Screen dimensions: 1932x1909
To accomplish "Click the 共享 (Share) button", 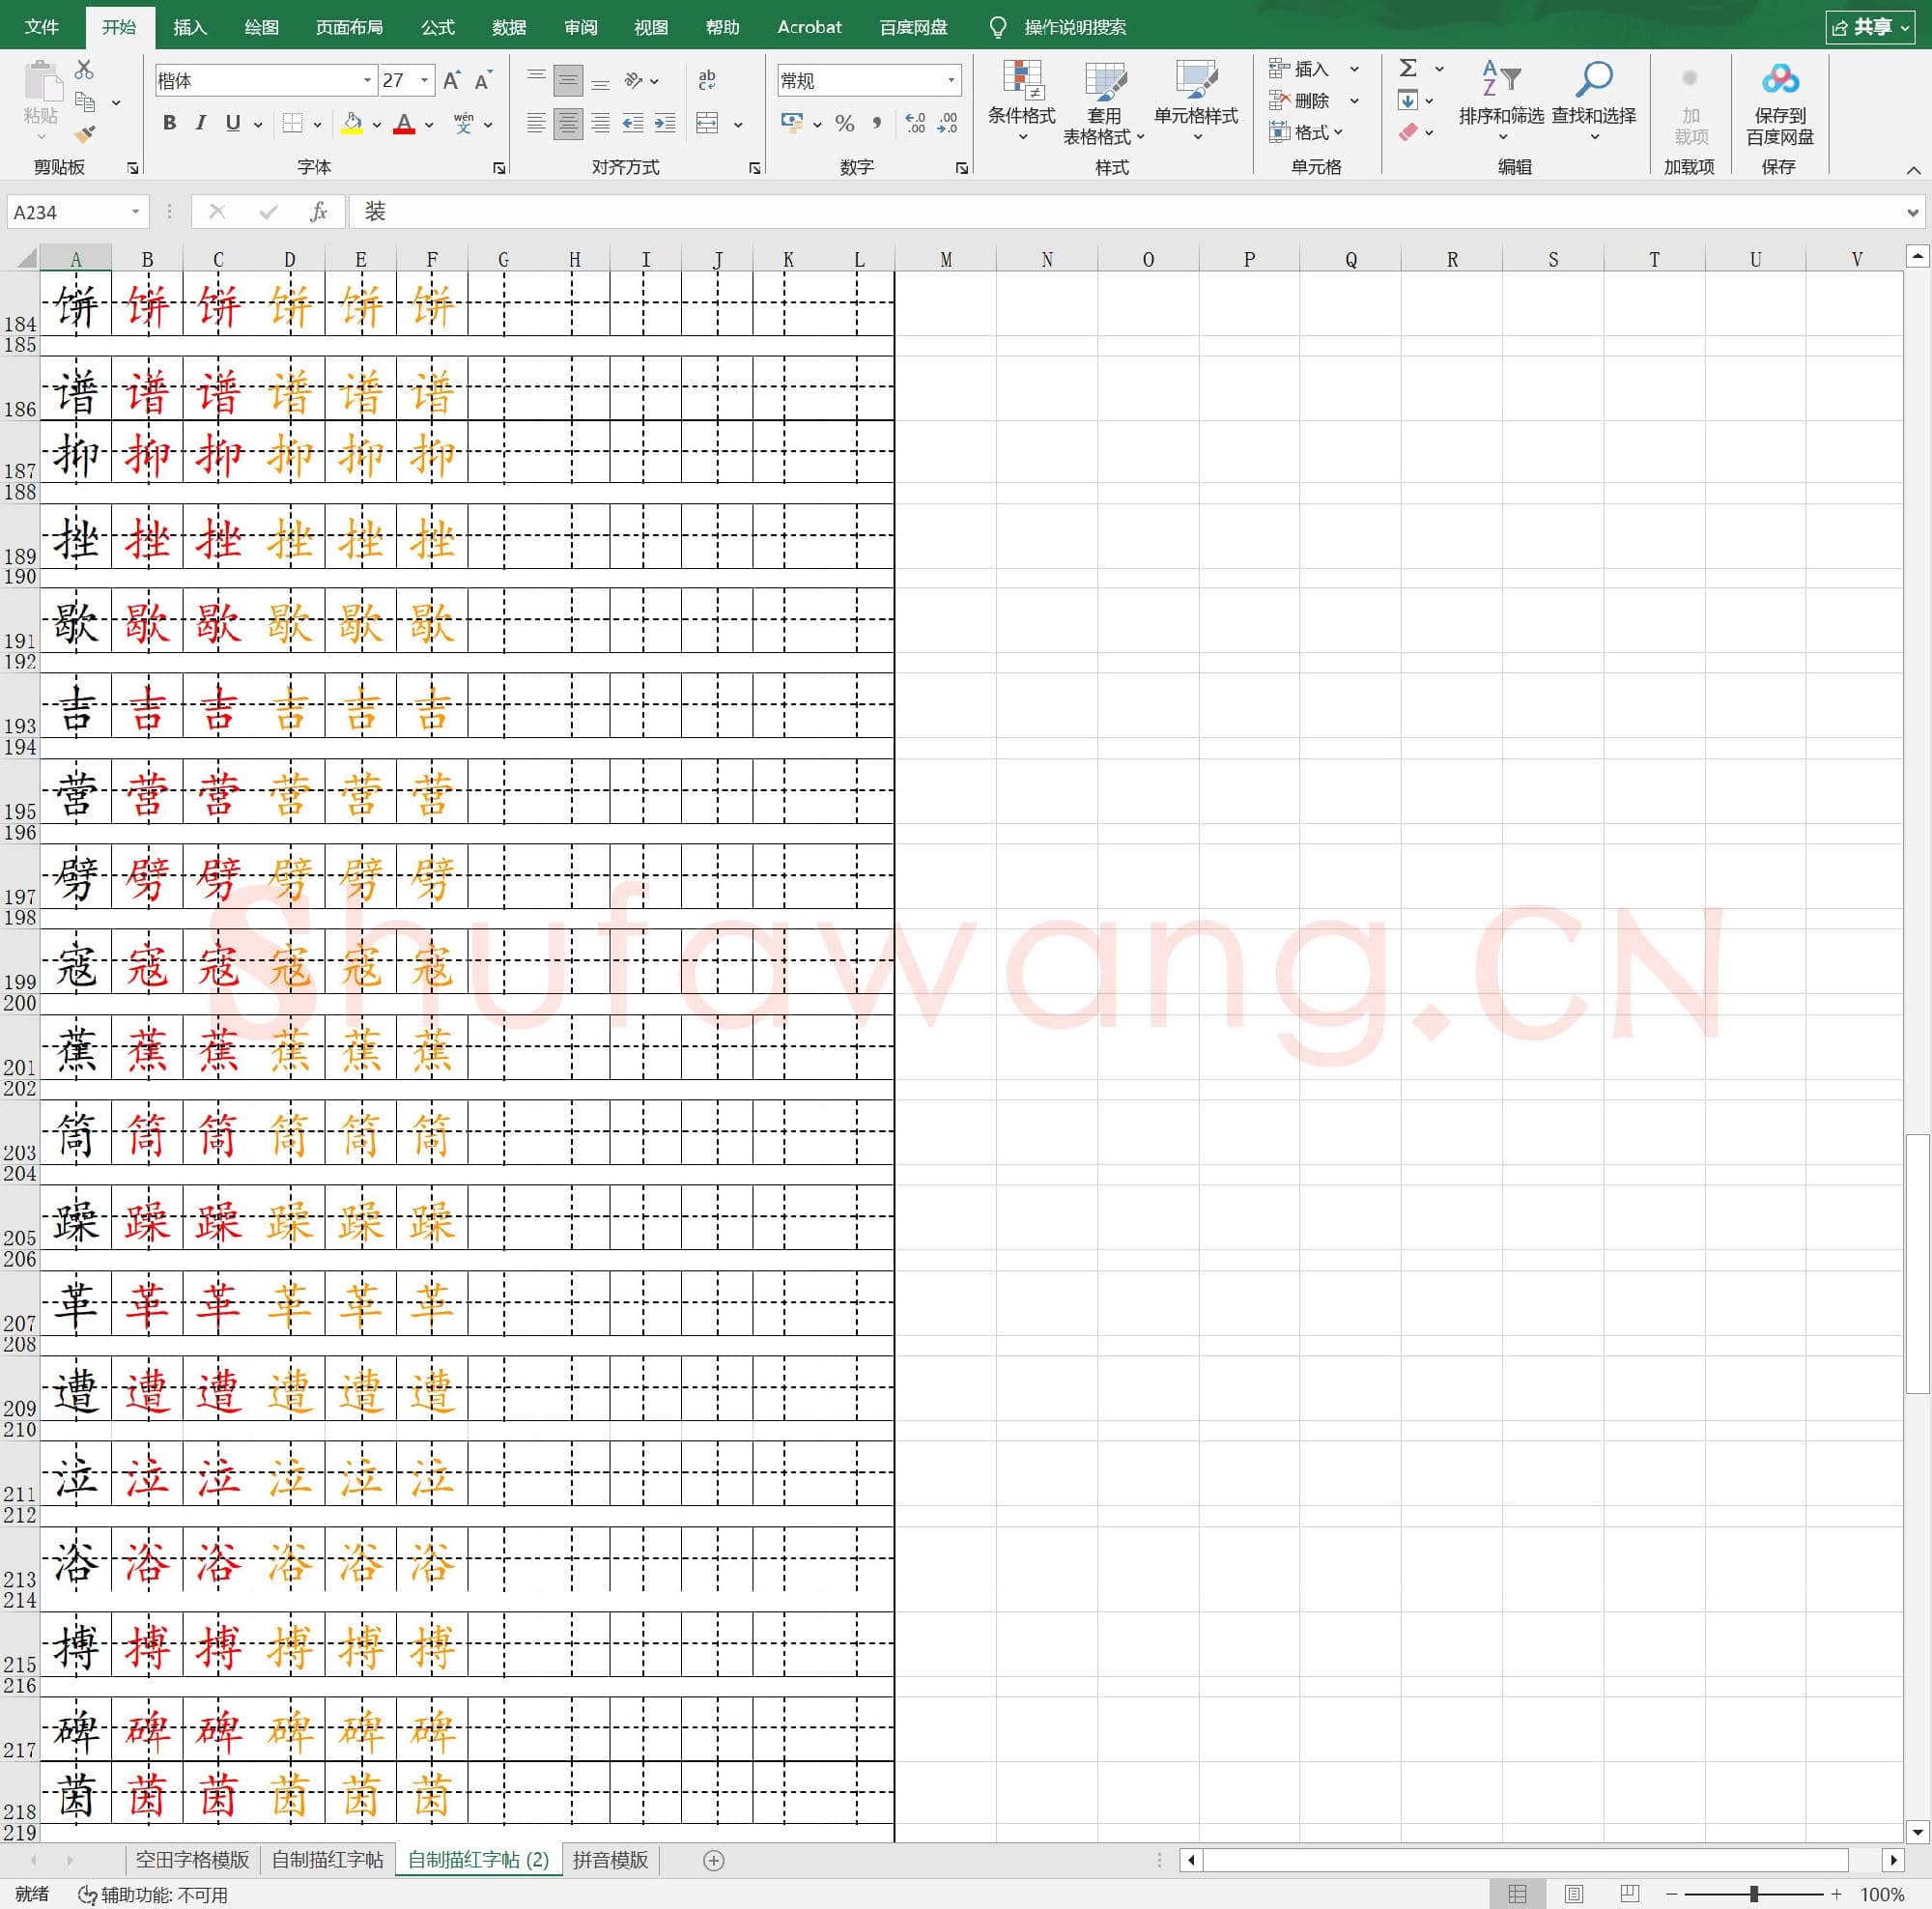I will [1869, 27].
